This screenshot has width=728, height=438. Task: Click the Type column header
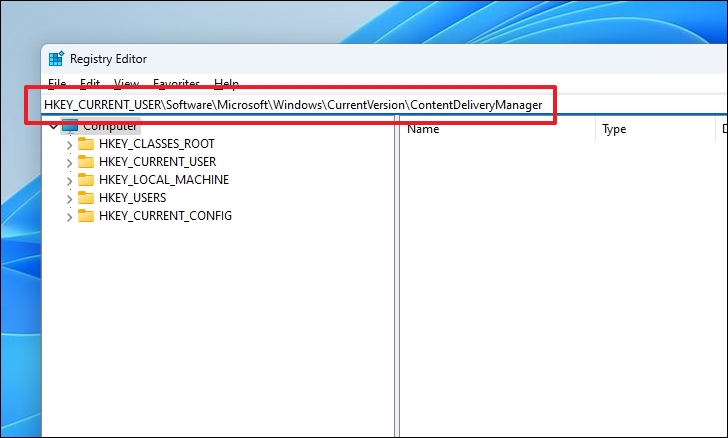click(x=656, y=129)
